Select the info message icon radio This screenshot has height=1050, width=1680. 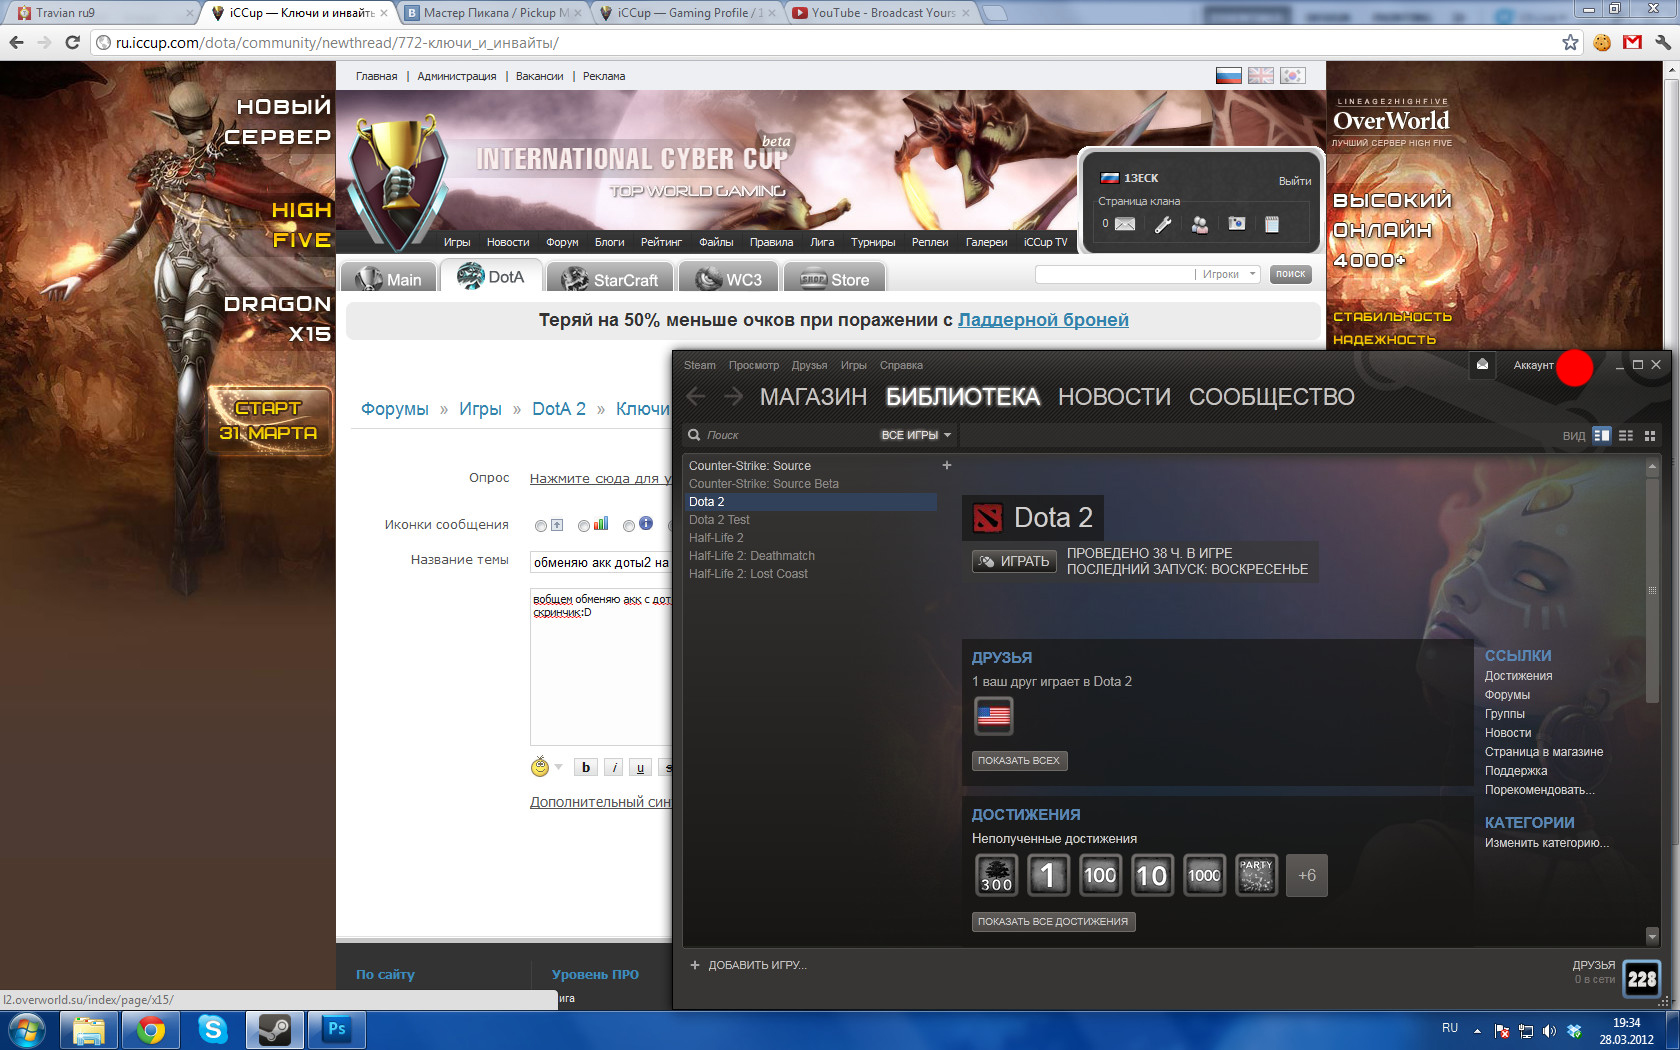[629, 526]
